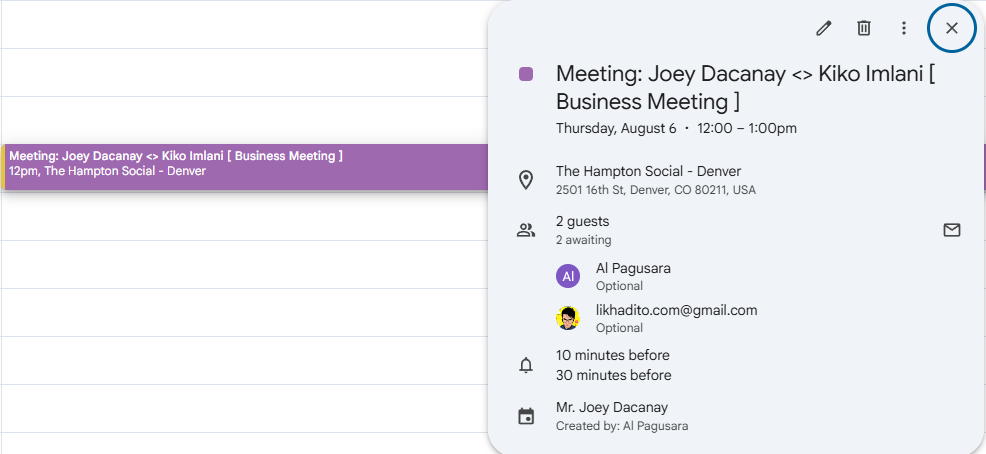The height and width of the screenshot is (454, 986).
Task: Click the event title in the popup
Action: 746,87
